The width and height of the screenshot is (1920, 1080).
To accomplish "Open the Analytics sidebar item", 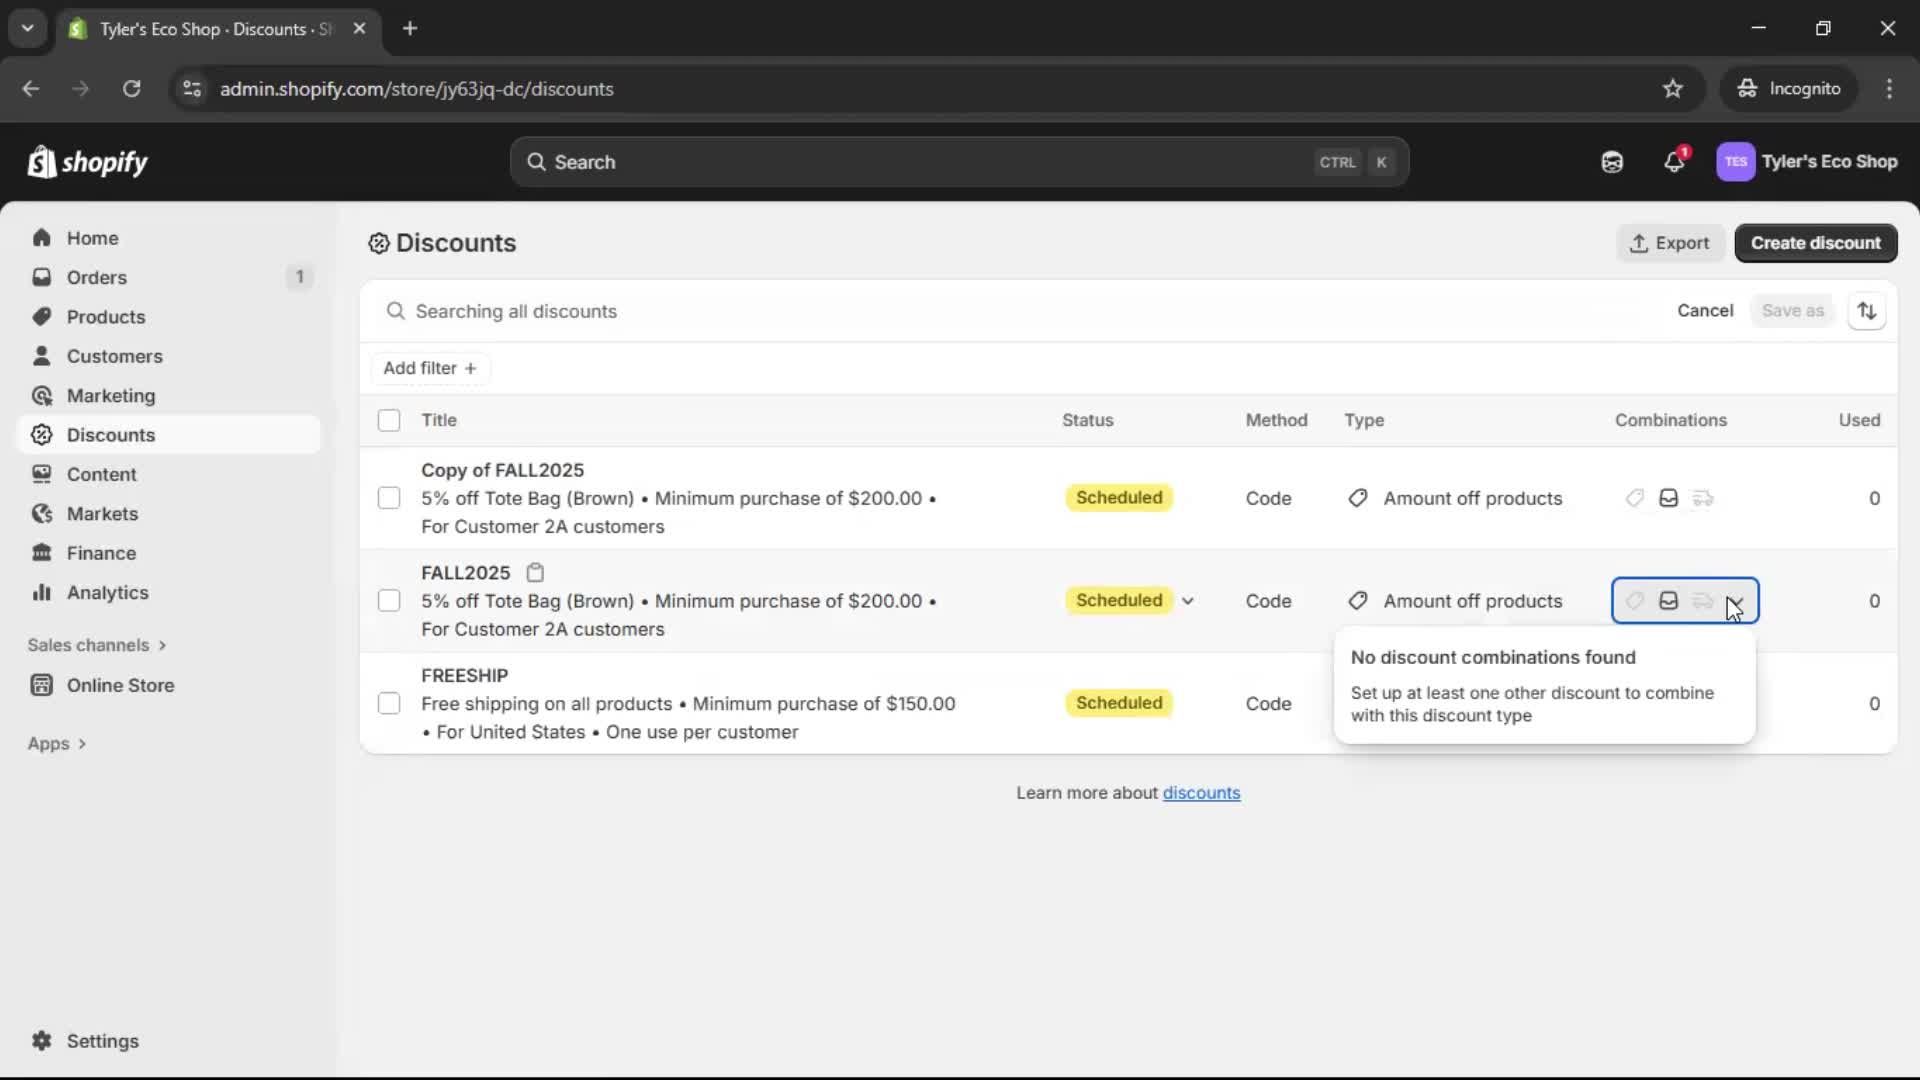I will click(107, 592).
